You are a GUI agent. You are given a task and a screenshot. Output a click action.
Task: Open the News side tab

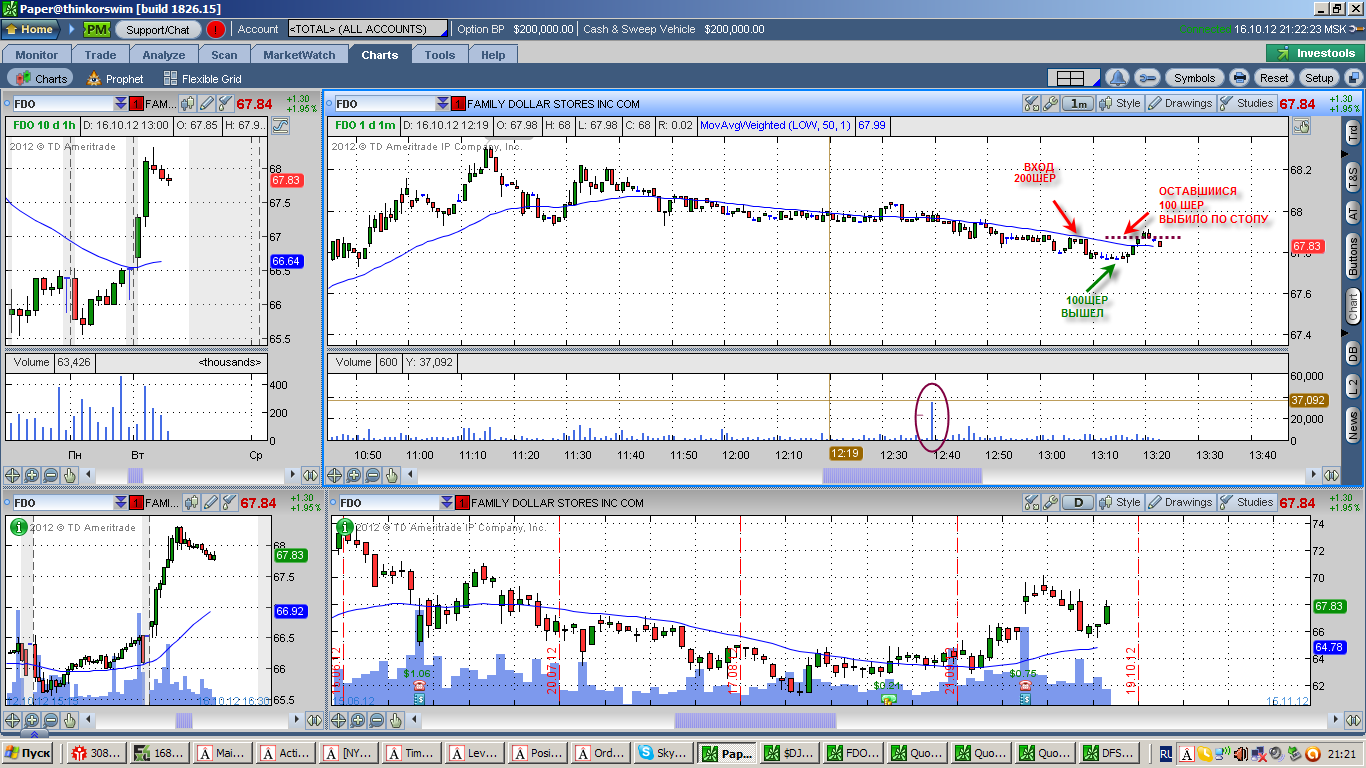(x=1352, y=425)
